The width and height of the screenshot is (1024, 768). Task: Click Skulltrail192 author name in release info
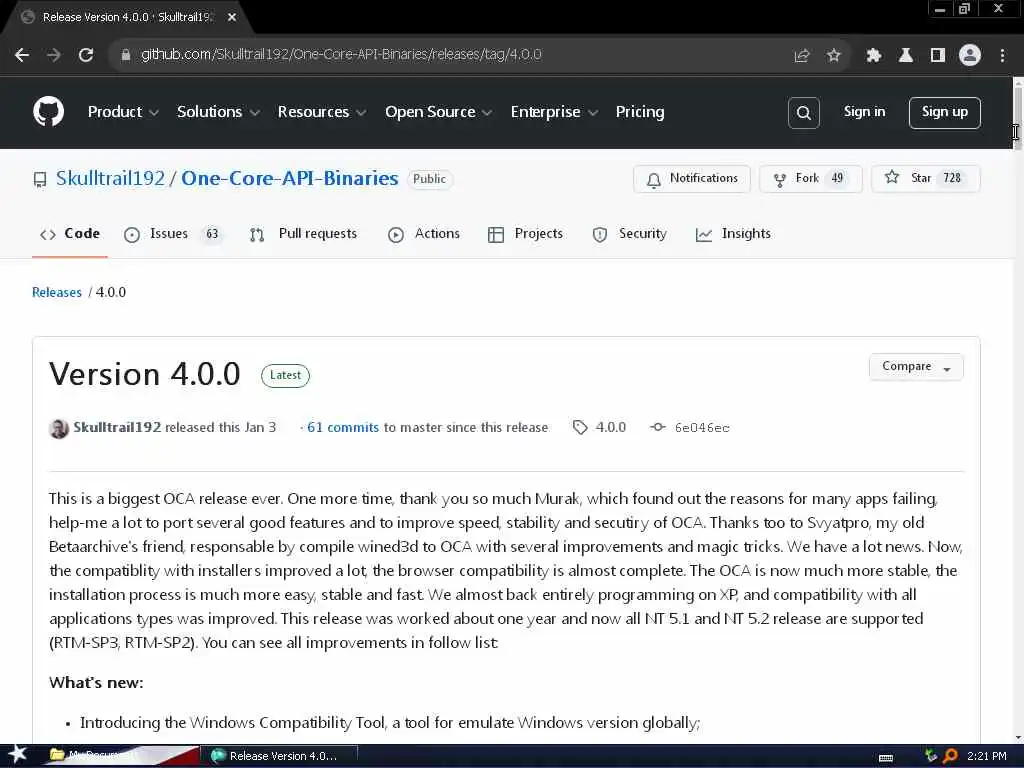117,428
